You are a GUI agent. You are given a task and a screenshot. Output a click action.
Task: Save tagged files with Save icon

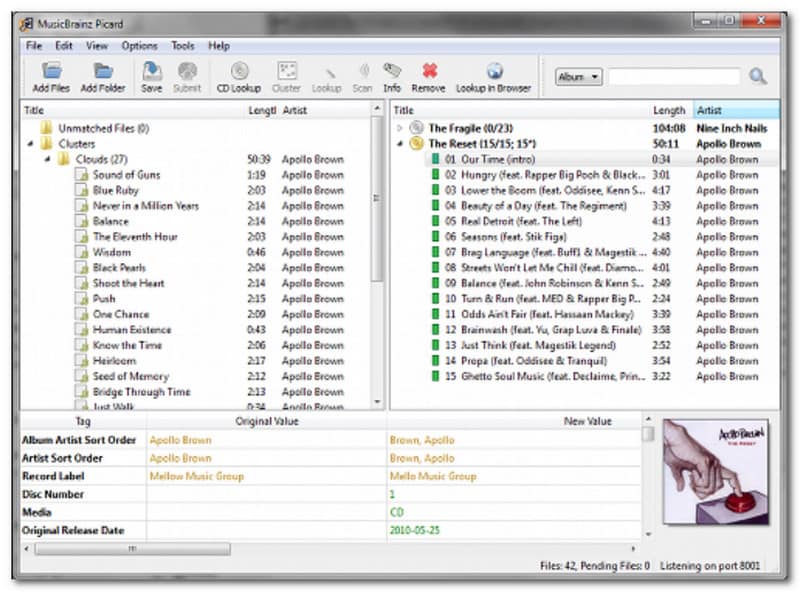point(152,71)
